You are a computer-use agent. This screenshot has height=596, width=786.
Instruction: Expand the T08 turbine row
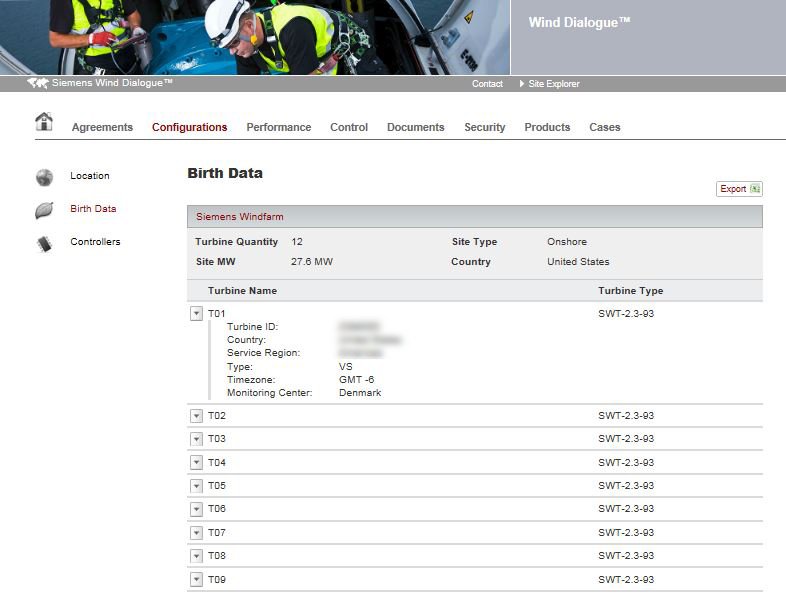(x=196, y=556)
